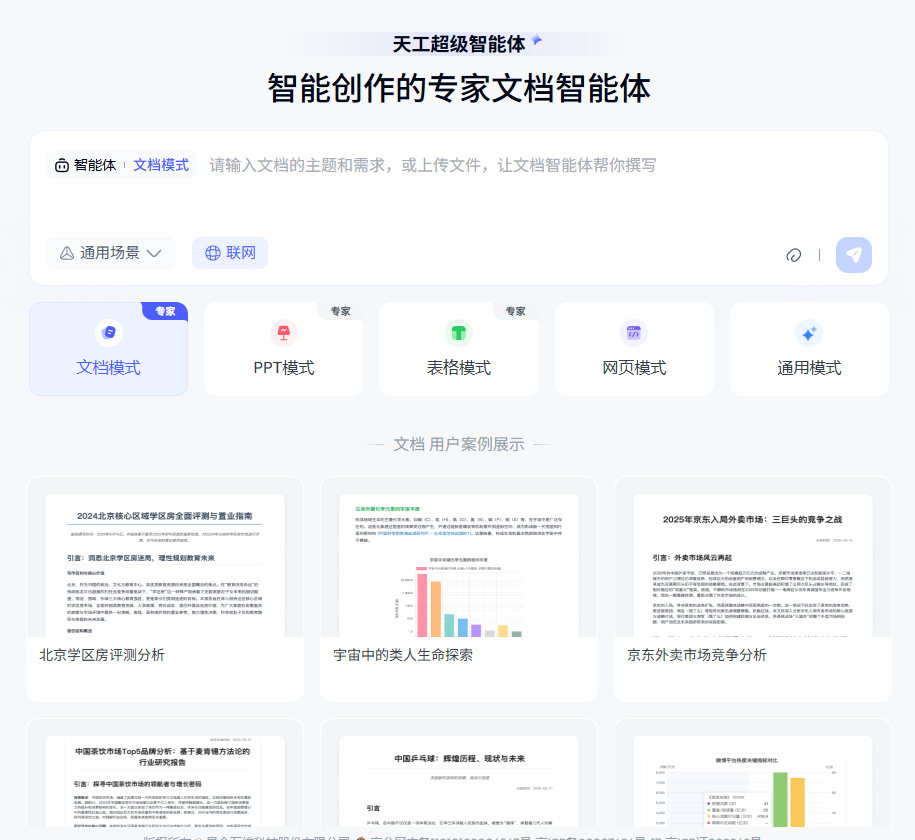Click the 网页模式 code icon

click(634, 333)
